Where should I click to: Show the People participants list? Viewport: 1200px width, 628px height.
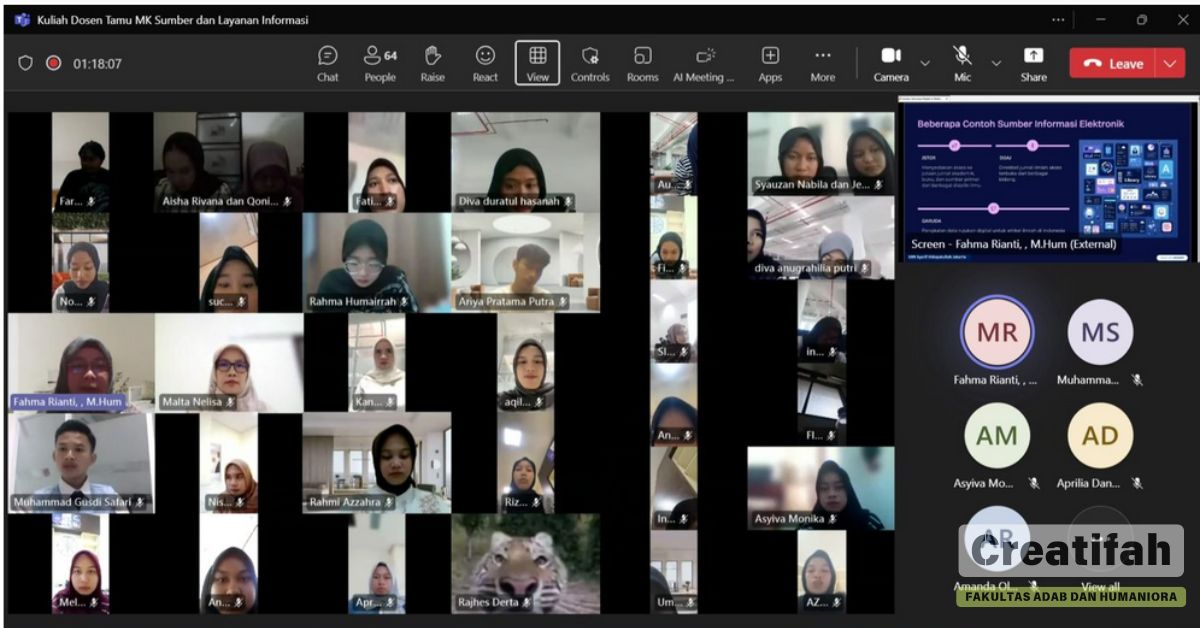pyautogui.click(x=380, y=63)
